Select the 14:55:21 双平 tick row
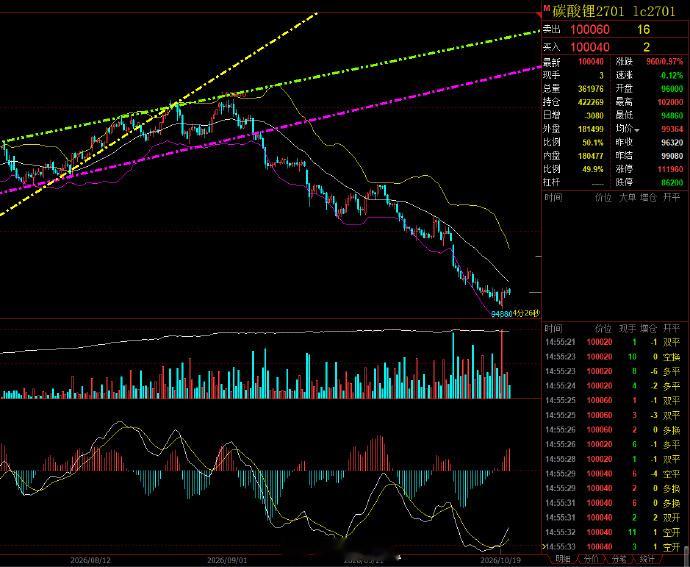Image resolution: width=690 pixels, height=567 pixels. coord(613,342)
